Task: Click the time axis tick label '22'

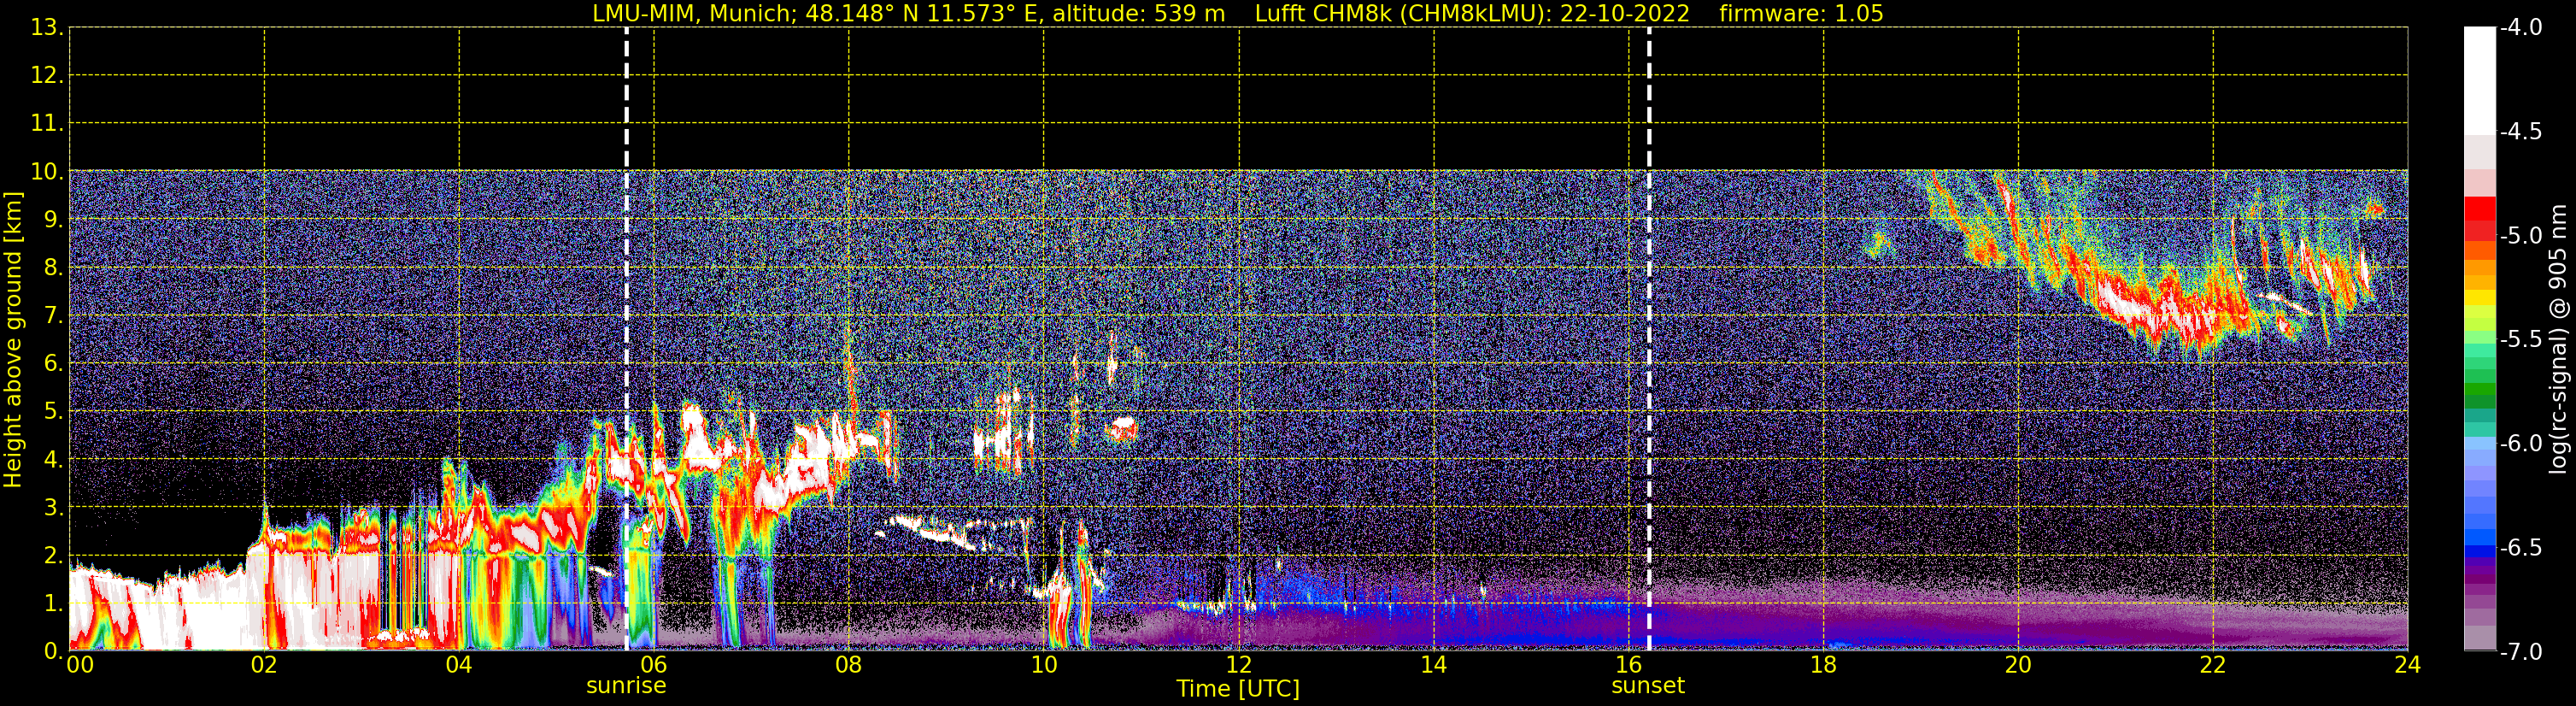Action: (x=2213, y=665)
